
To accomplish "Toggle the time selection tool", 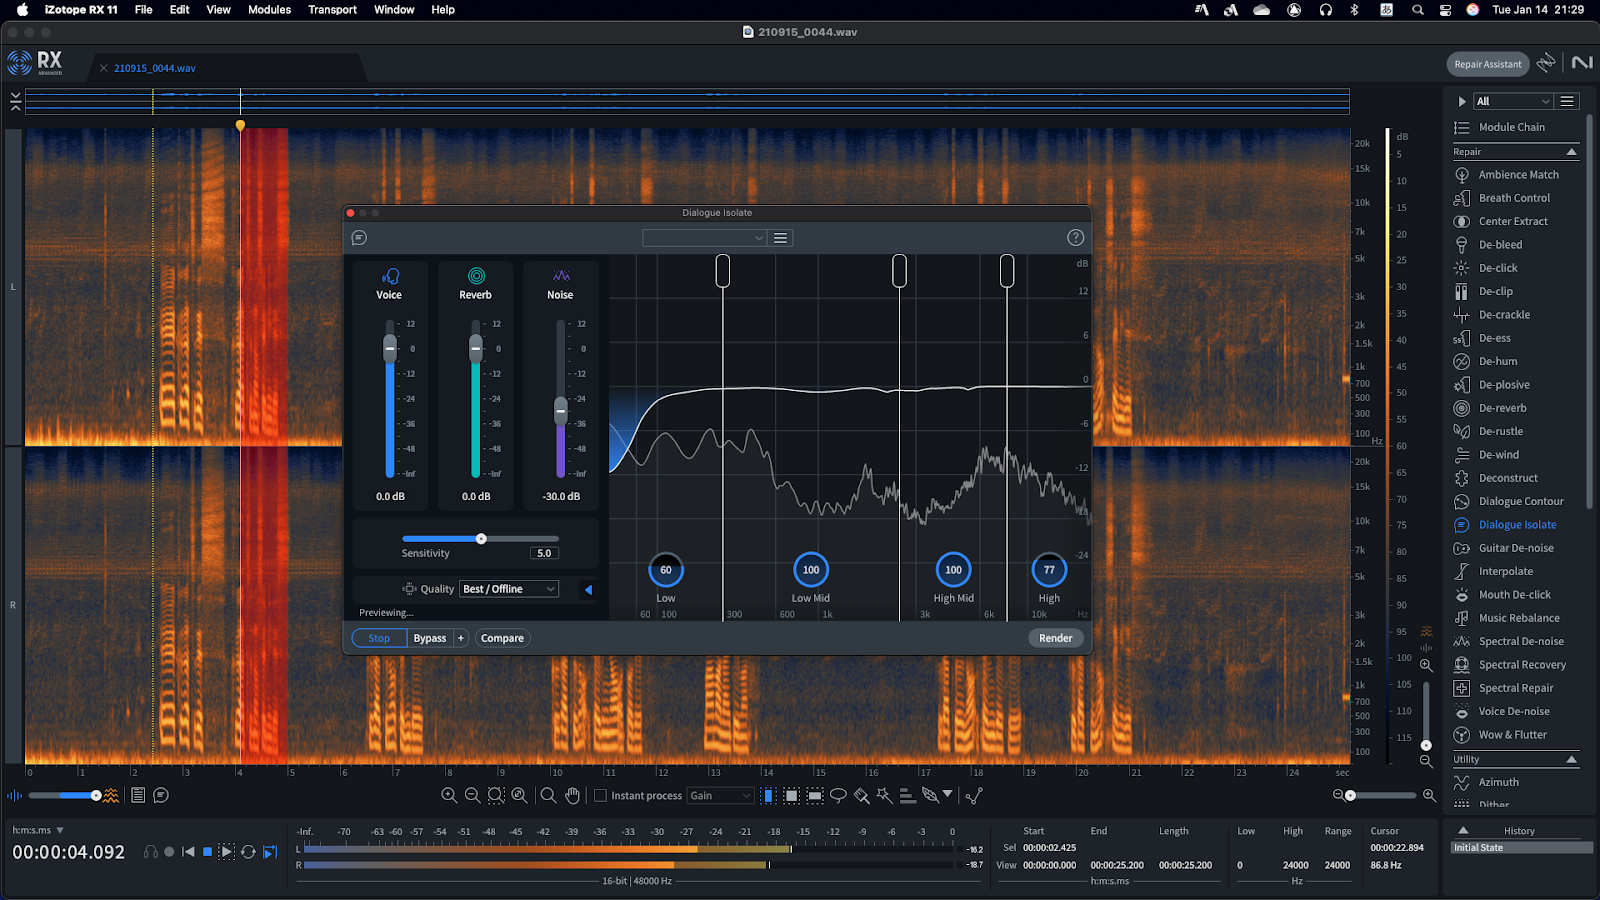I will (x=768, y=795).
